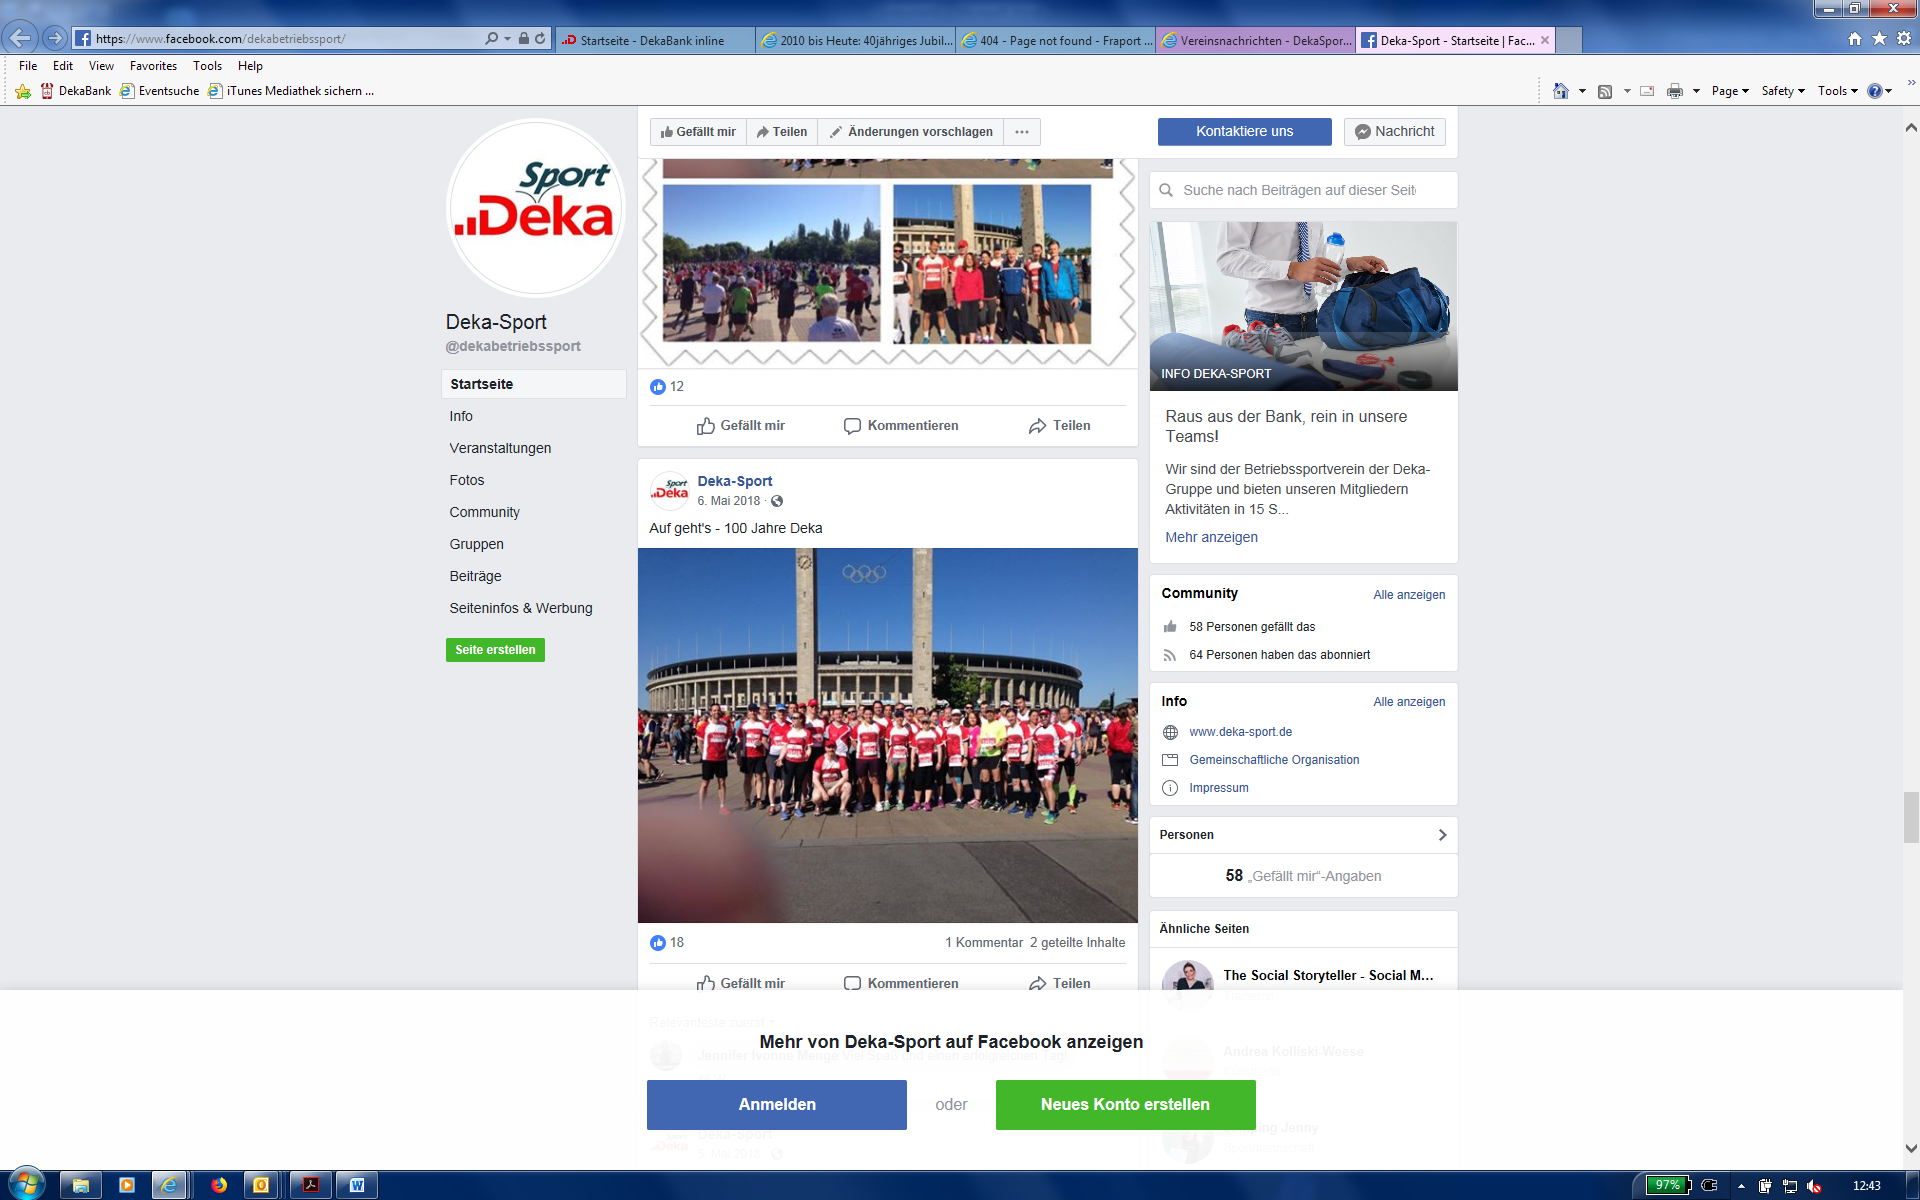Open Firefox from the taskbar
Screen dimensions: 1920x1200
[219, 1185]
